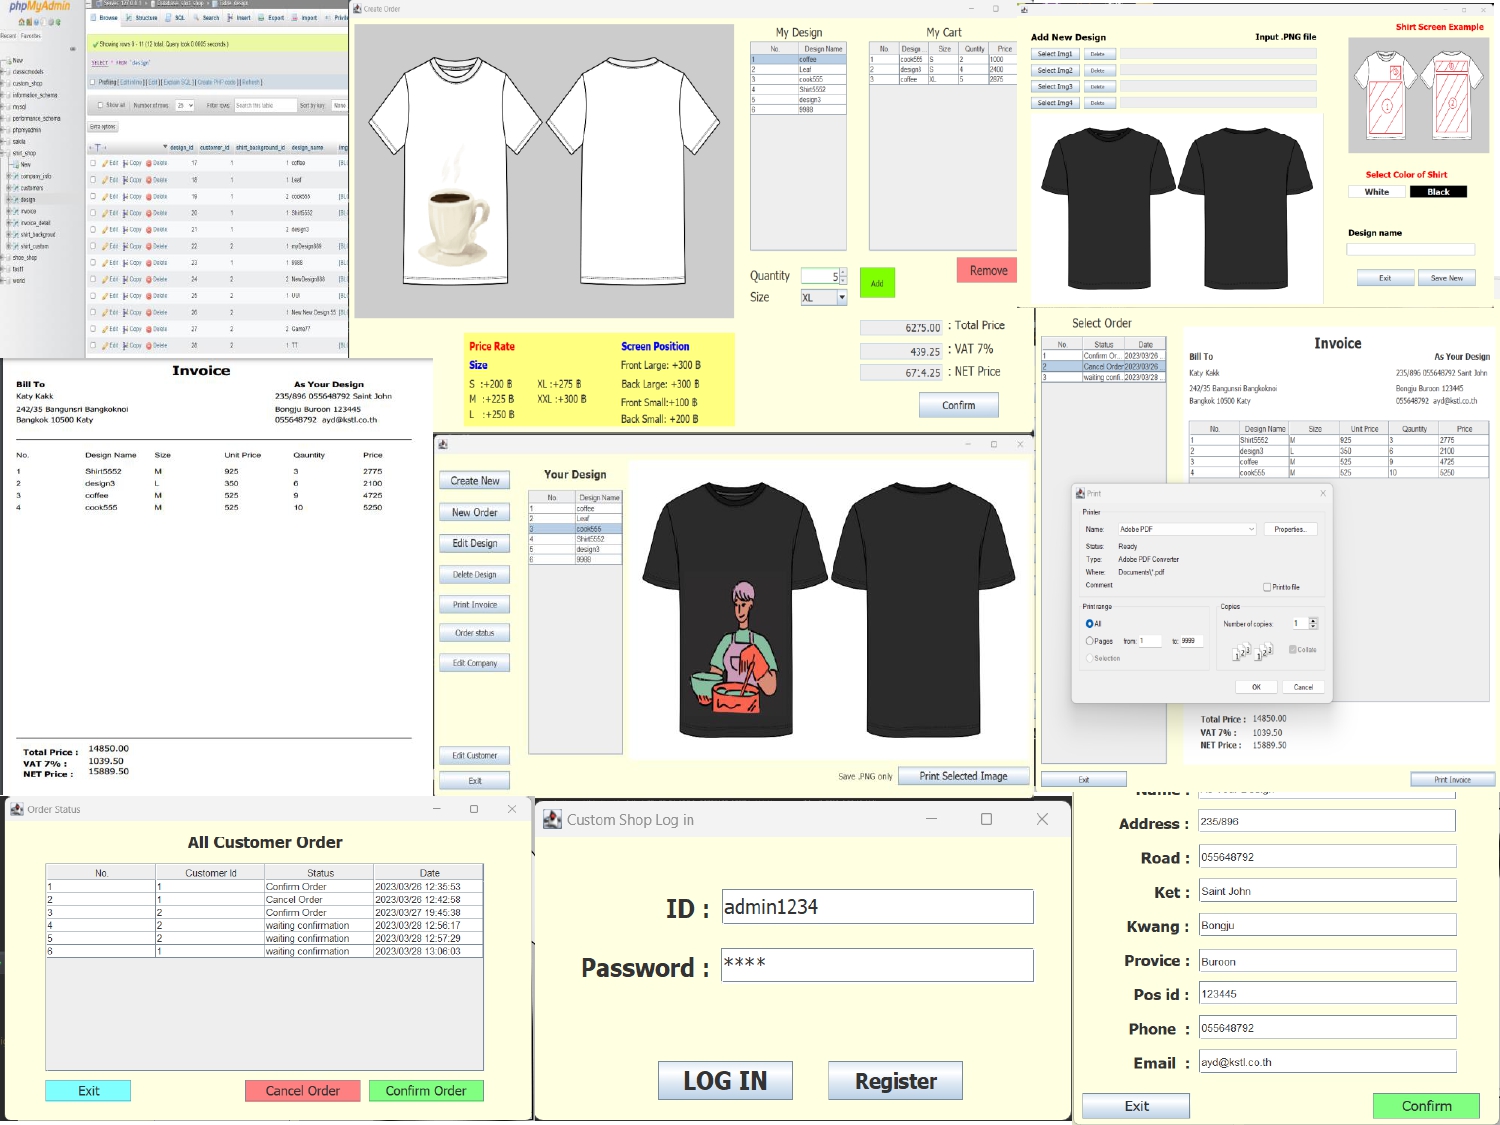Click the Java icon in Custom Shop Log in title
Image resolution: width=1500 pixels, height=1125 pixels.
(552, 819)
